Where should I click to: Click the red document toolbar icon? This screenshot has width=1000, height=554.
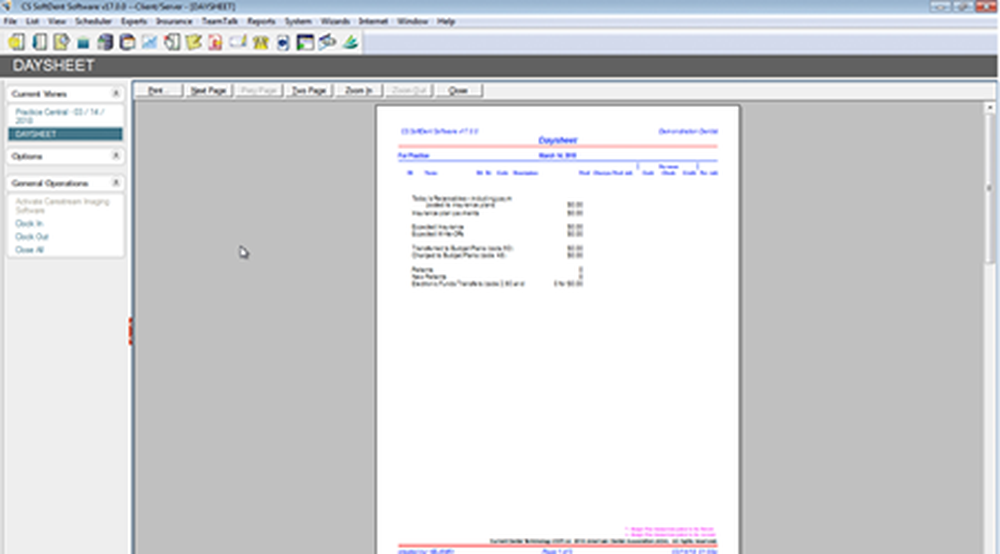tap(216, 42)
